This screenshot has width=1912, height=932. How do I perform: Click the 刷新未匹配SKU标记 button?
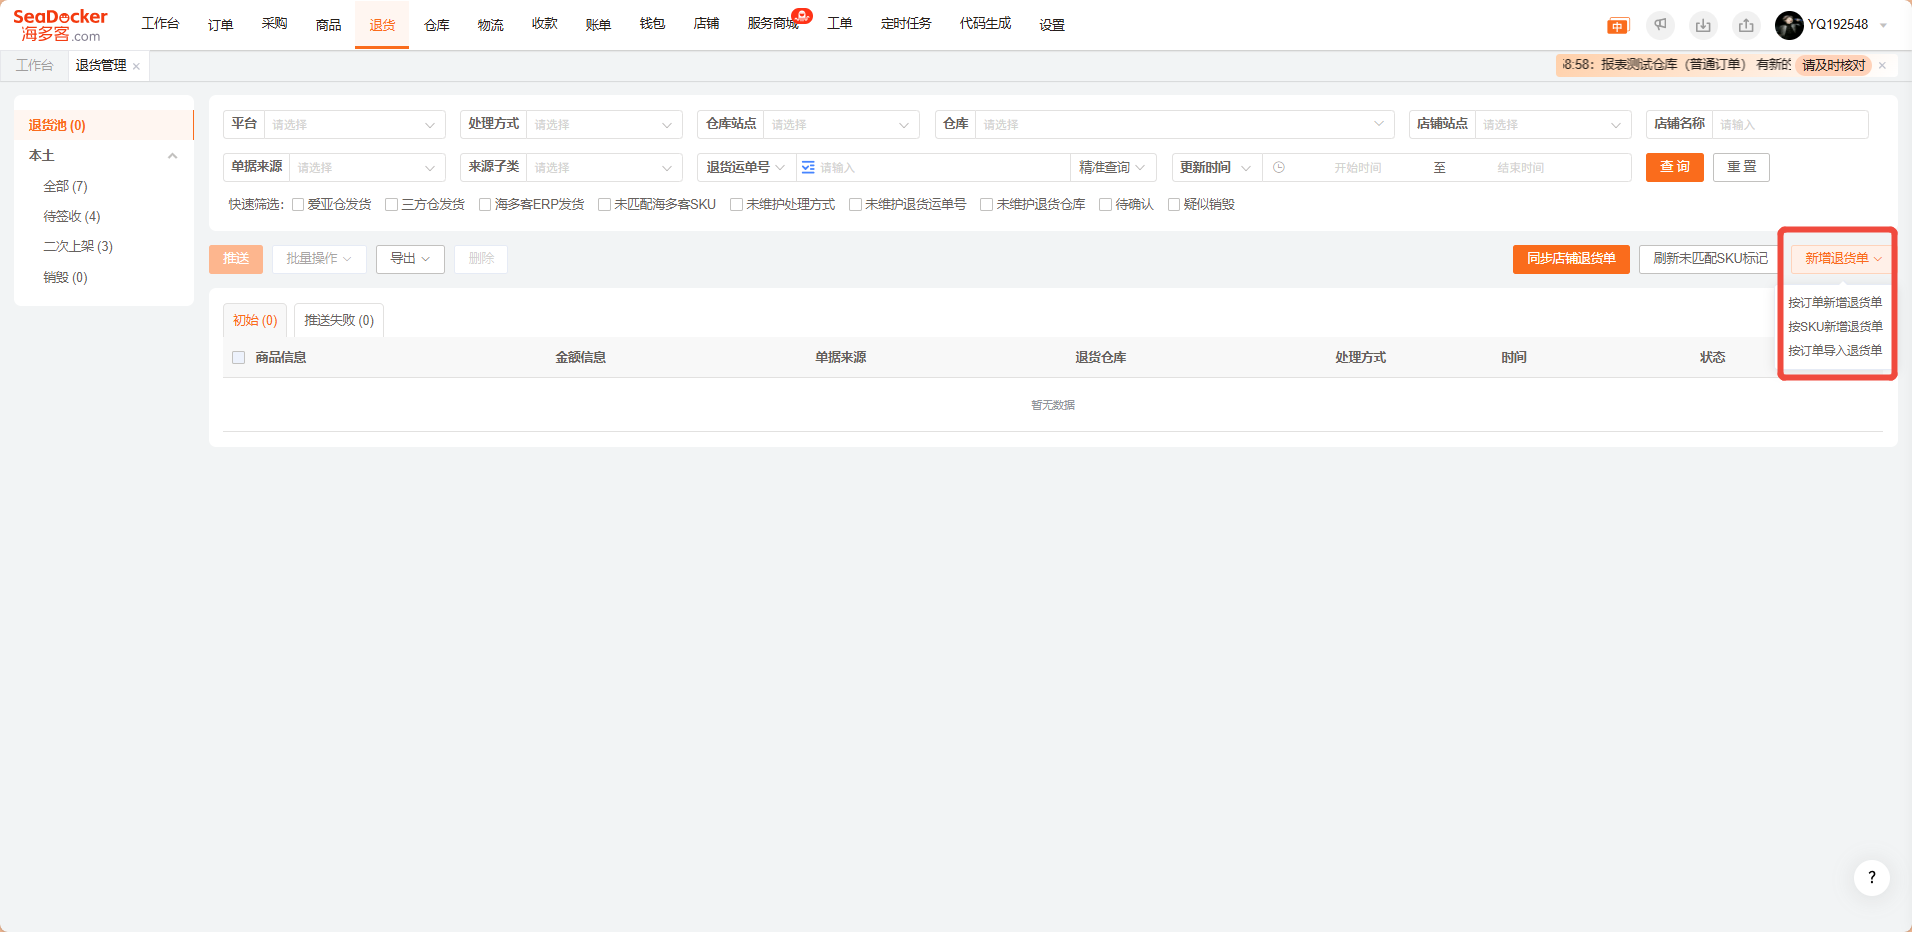1710,259
